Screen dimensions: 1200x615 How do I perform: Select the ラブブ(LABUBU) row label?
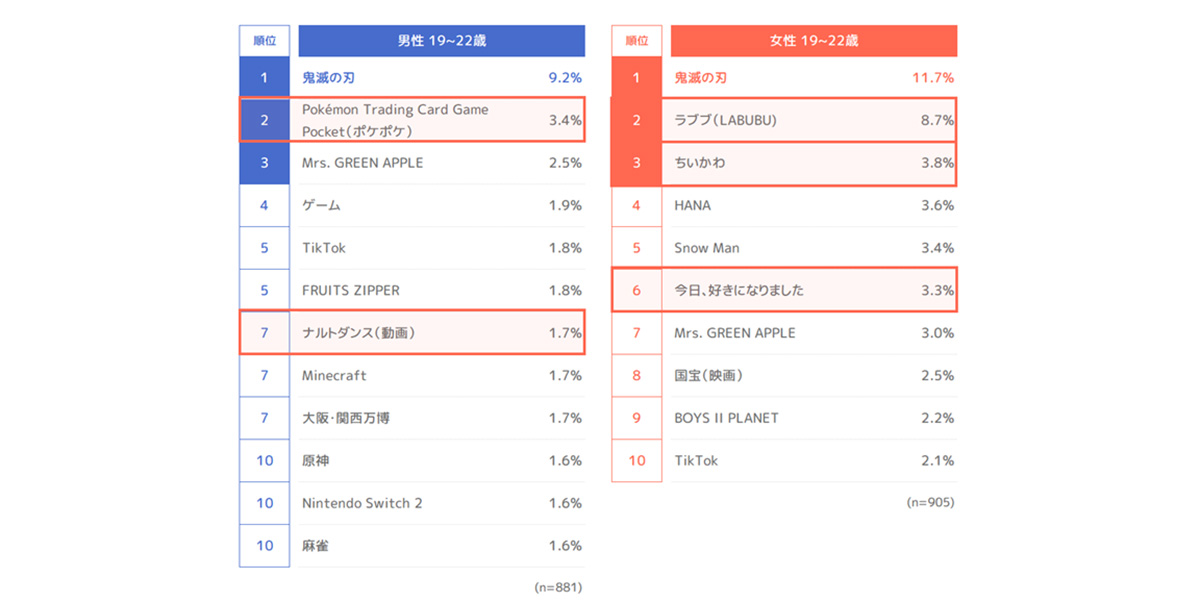click(x=725, y=120)
